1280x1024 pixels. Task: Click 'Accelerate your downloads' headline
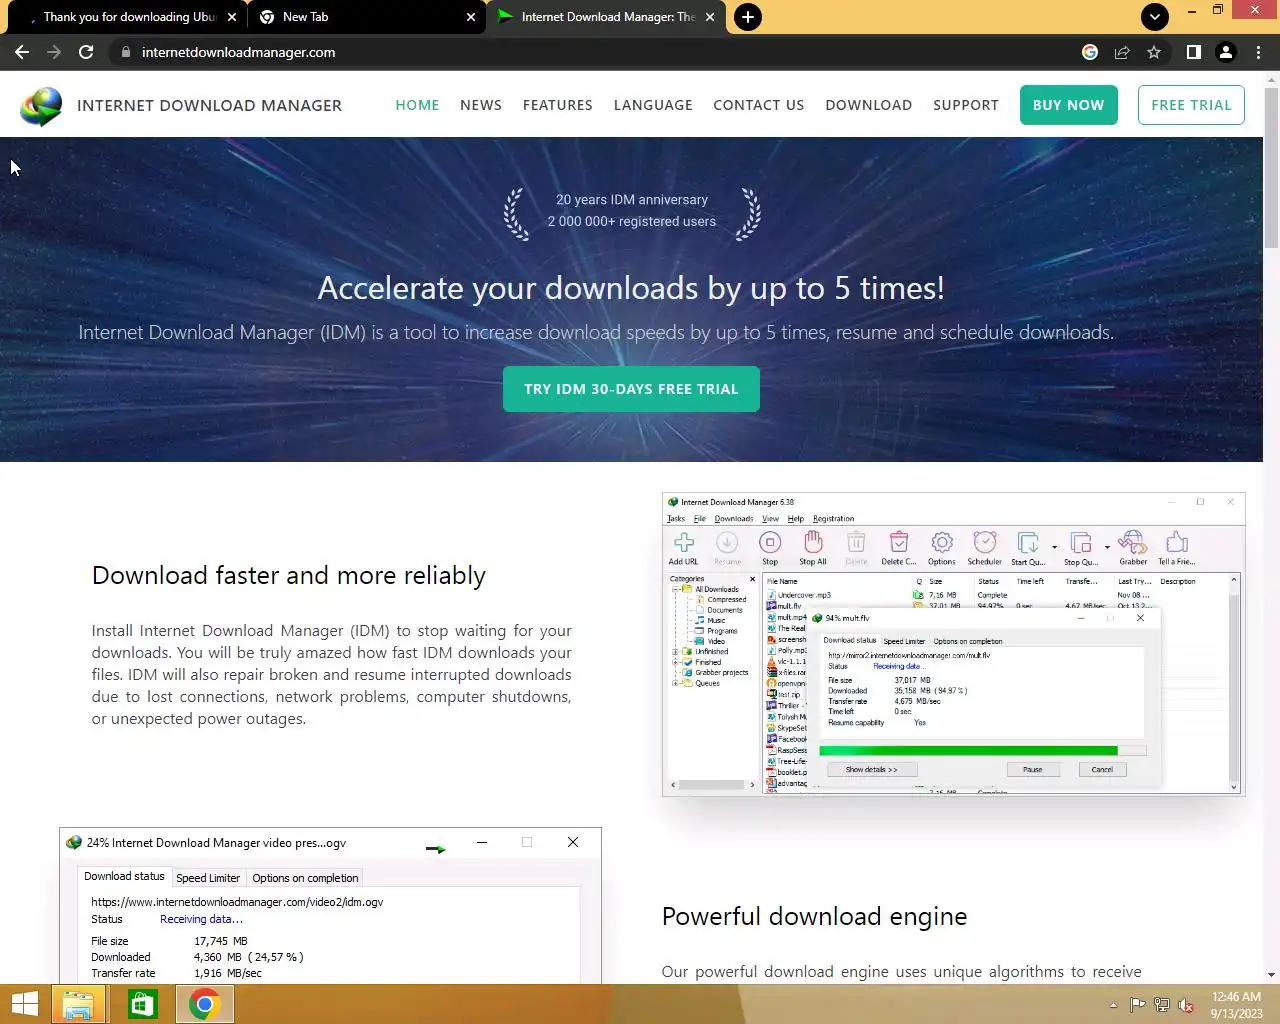click(x=631, y=288)
